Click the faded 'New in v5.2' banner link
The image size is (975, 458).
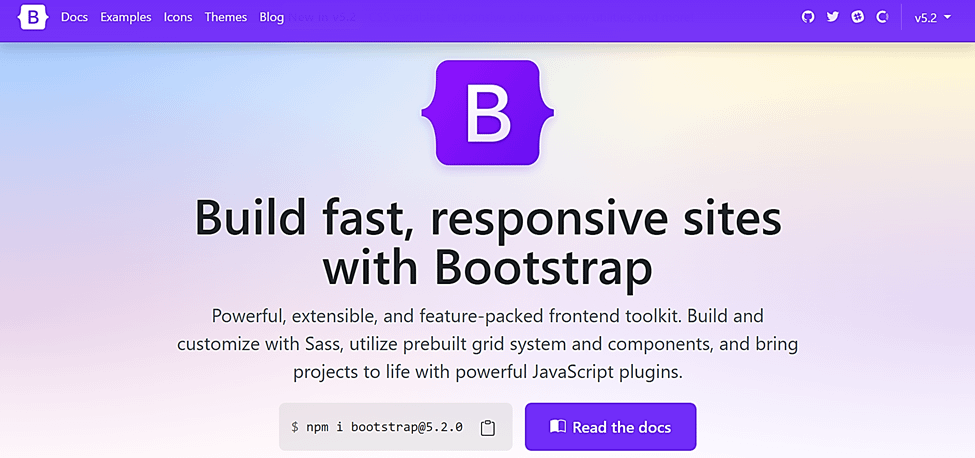[323, 17]
